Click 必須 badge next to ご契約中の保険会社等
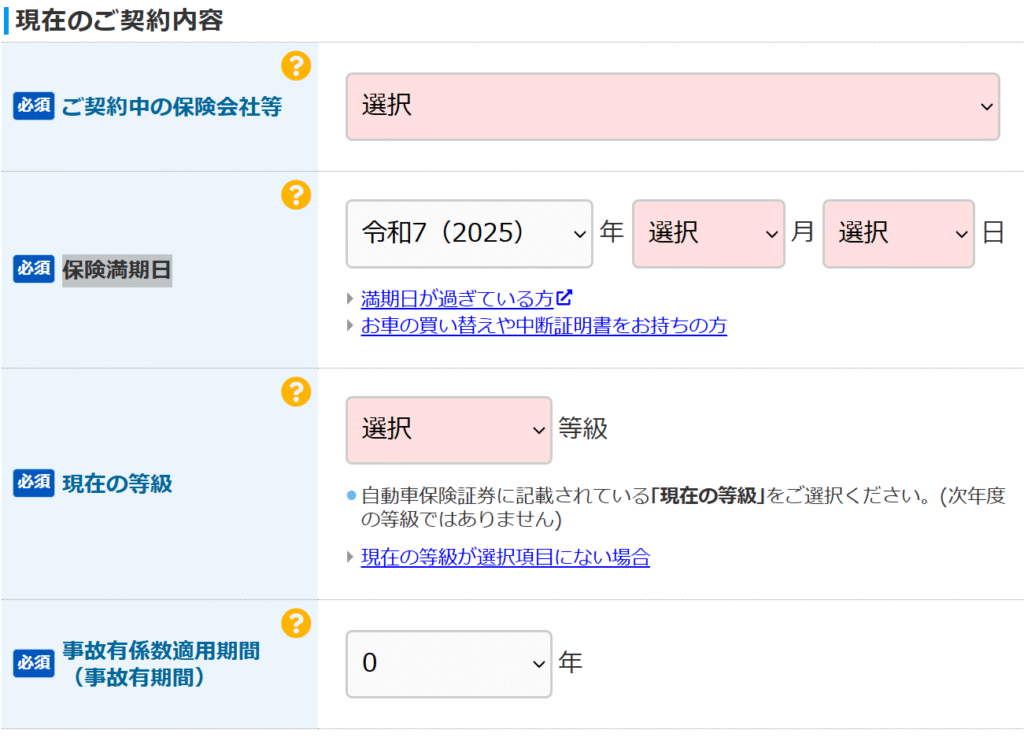1024x741 pixels. coord(33,106)
